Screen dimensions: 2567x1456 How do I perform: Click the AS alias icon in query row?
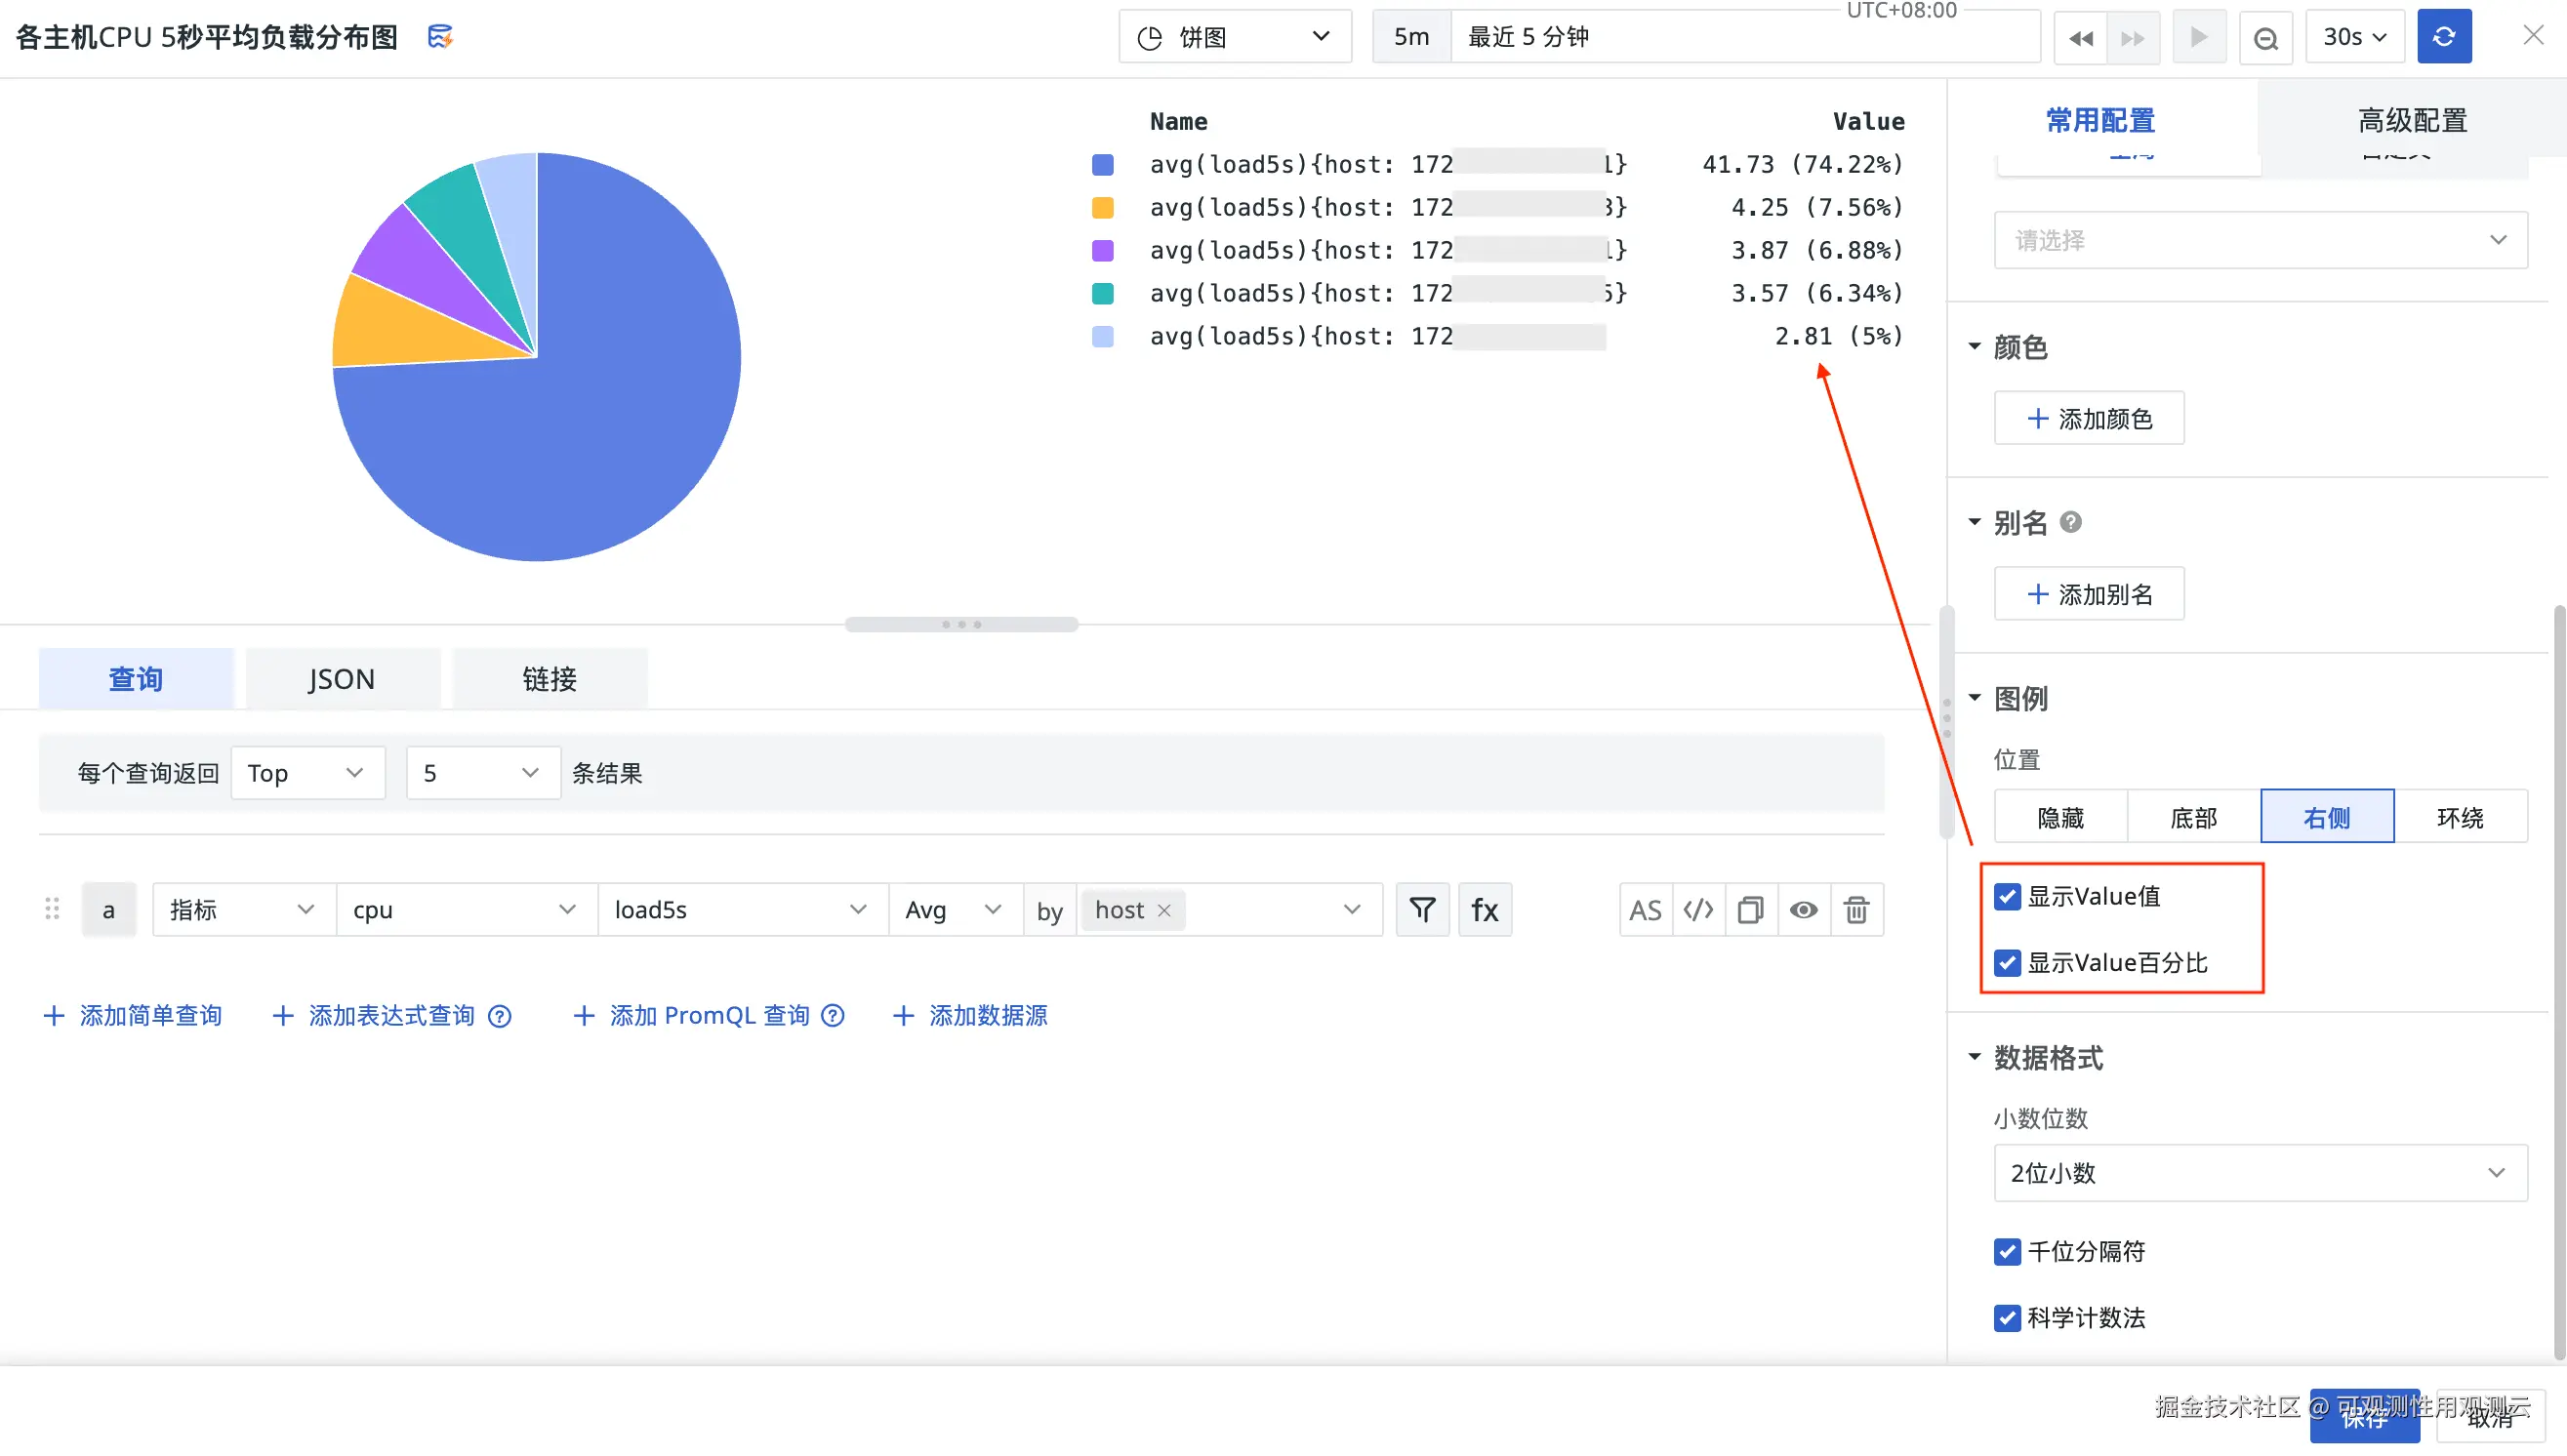(x=1645, y=909)
